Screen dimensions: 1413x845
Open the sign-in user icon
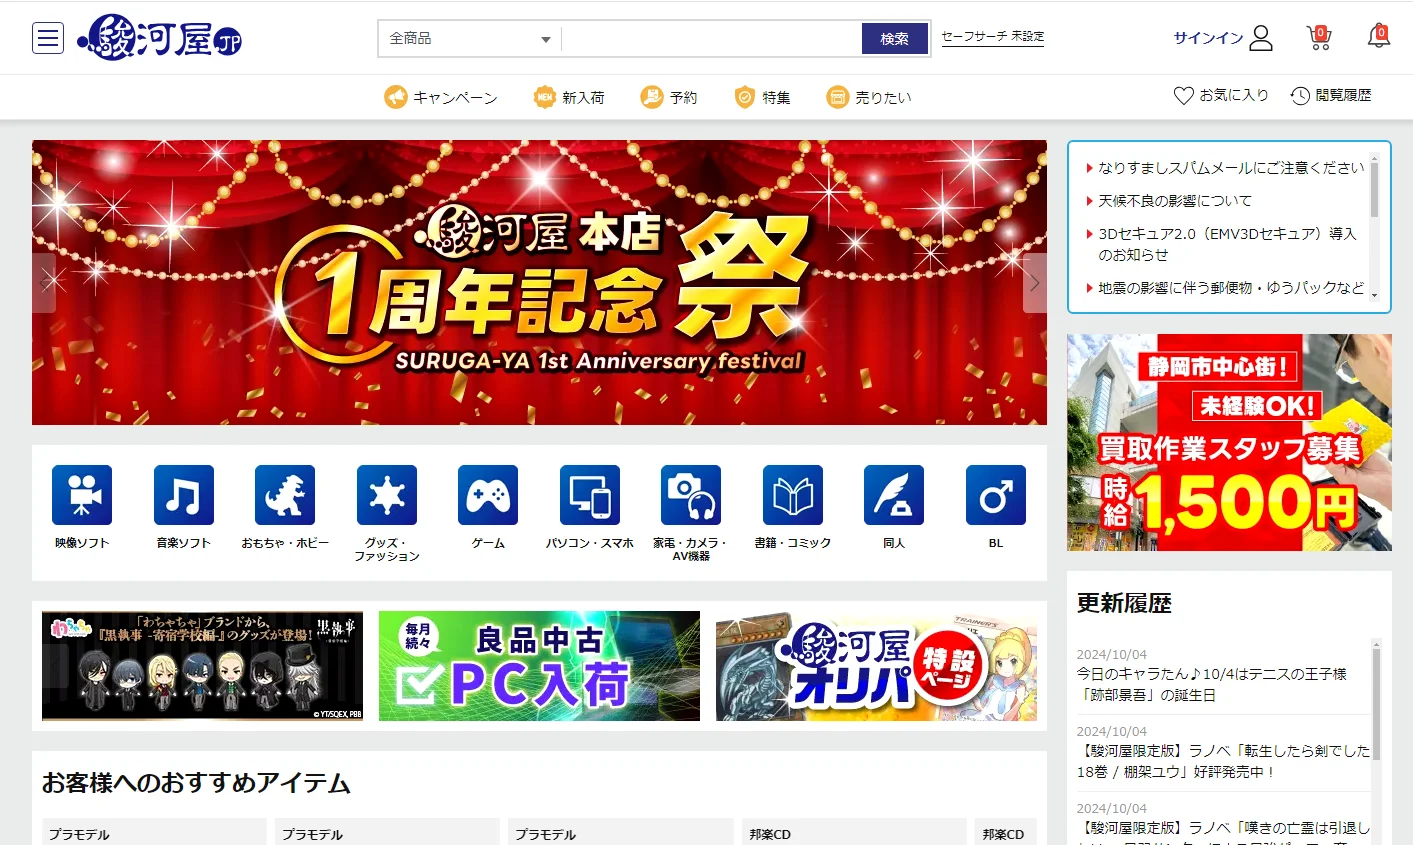coord(1261,38)
